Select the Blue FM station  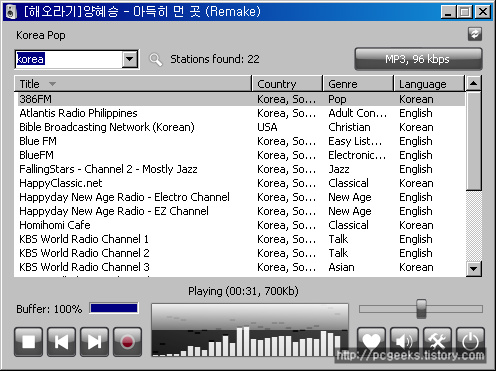[x=241, y=141]
